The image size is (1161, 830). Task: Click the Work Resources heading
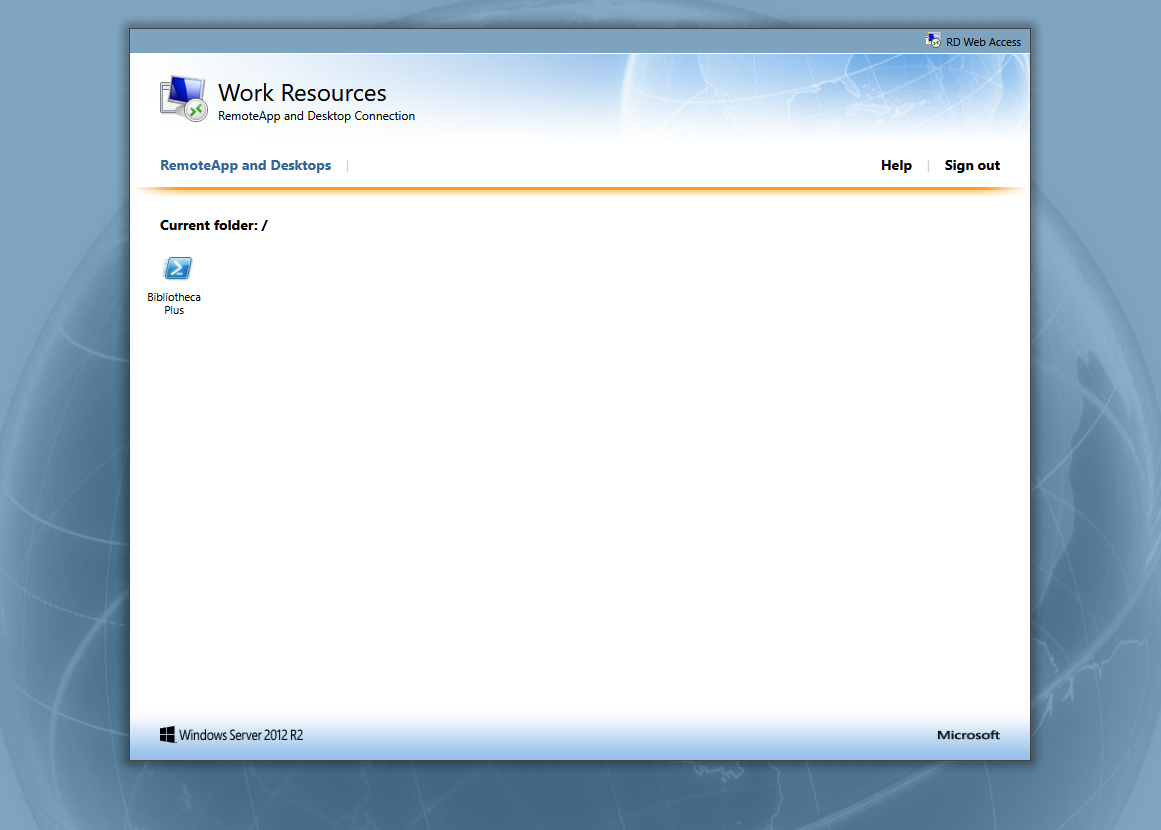pos(302,93)
